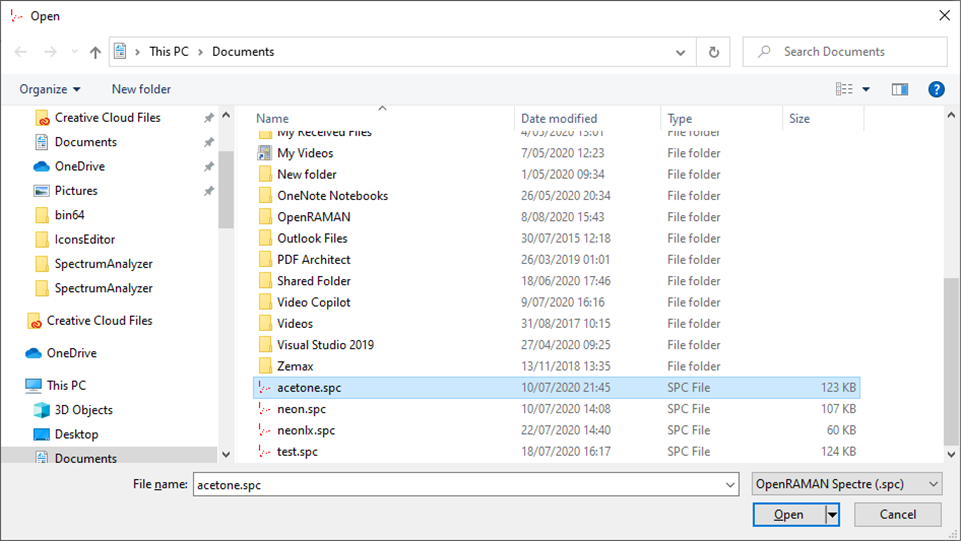Open the Help question mark icon
This screenshot has height=541, width=961.
936,89
